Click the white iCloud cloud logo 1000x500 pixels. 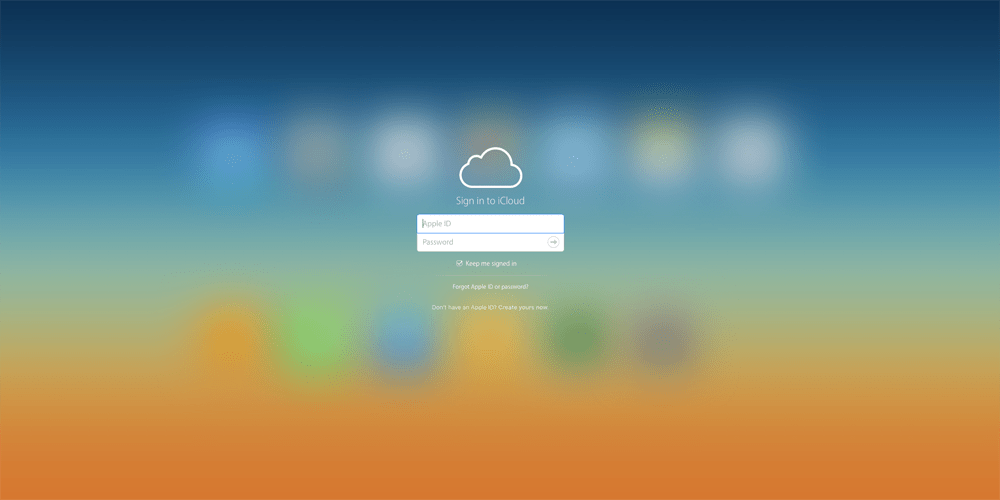490,168
